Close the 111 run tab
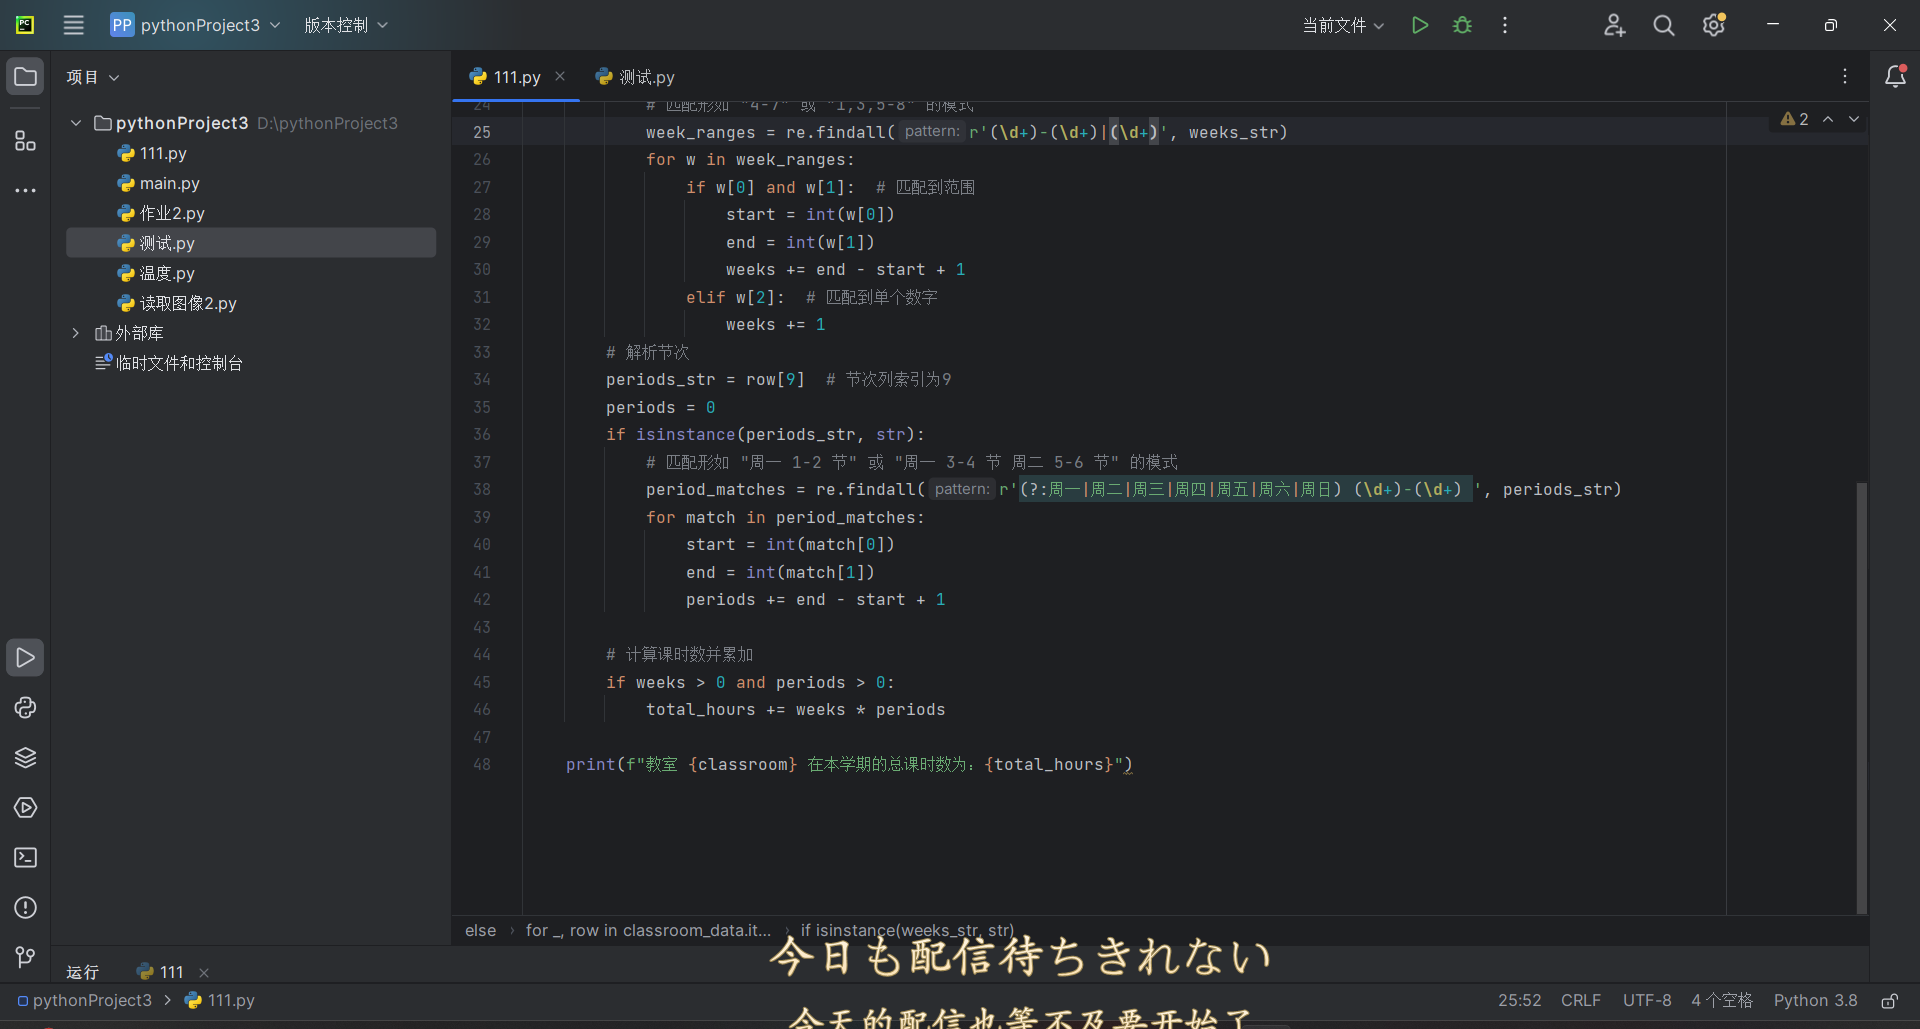Screen dimensions: 1920x1029 tap(204, 972)
